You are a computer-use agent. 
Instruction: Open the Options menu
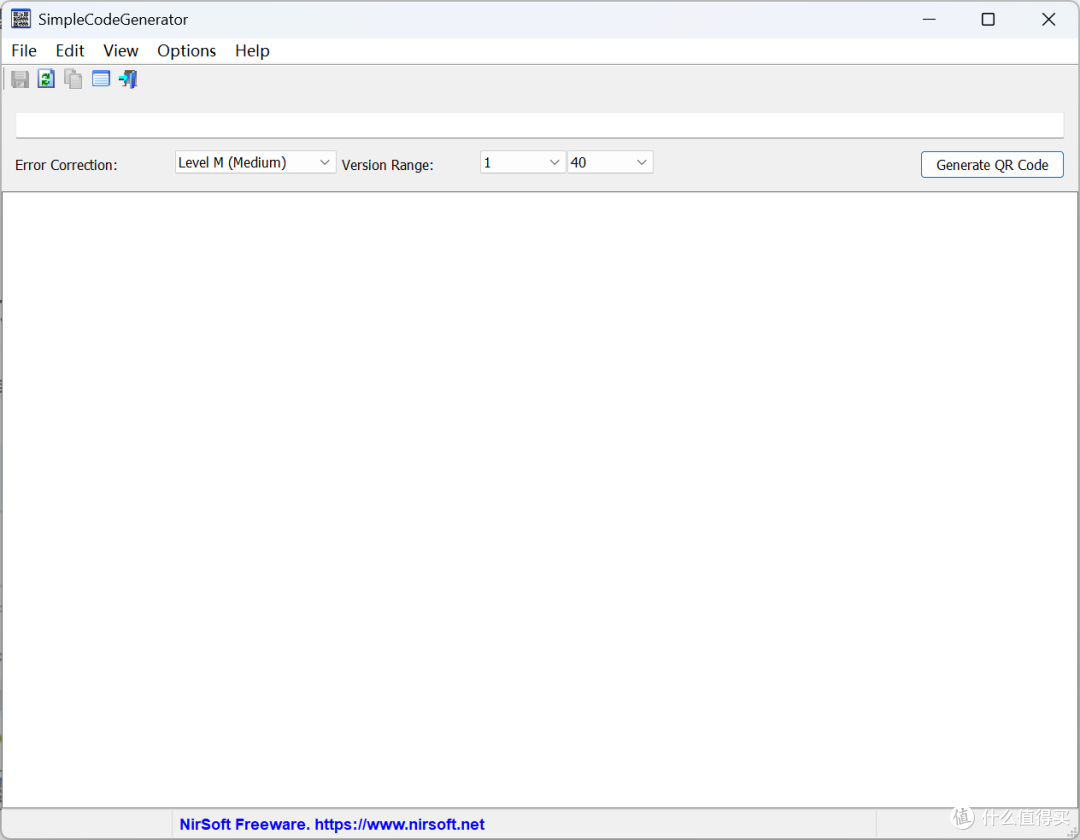pos(187,51)
